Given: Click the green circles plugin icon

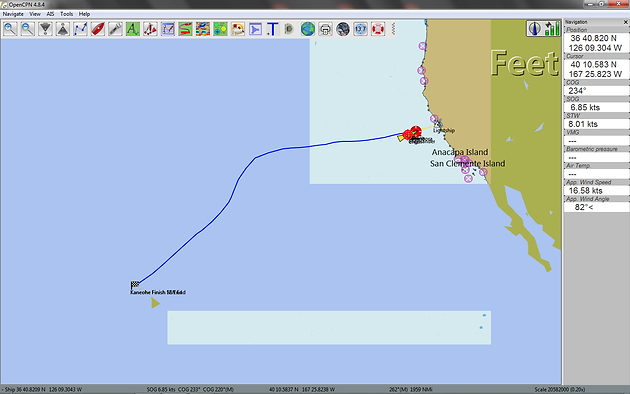Looking at the screenshot, I should pyautogui.click(x=220, y=29).
